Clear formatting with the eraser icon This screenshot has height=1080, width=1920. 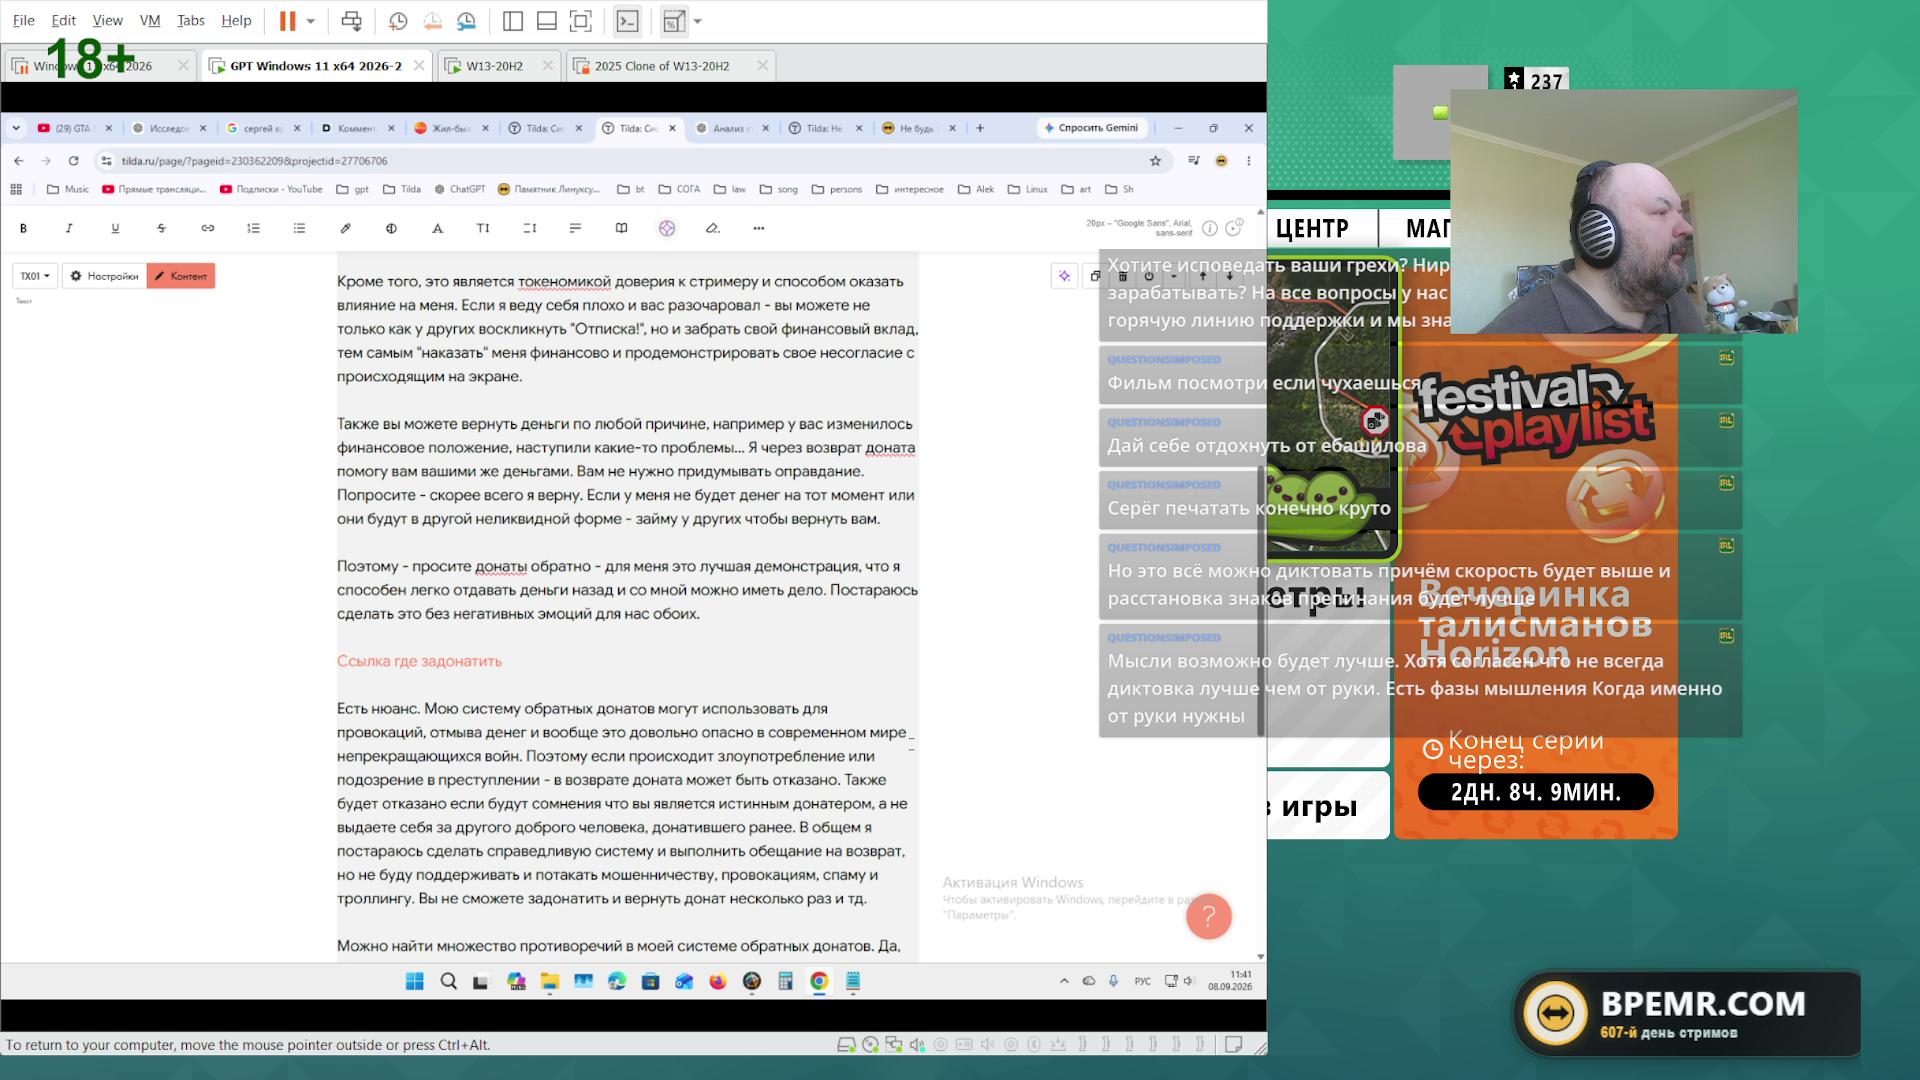click(x=713, y=228)
